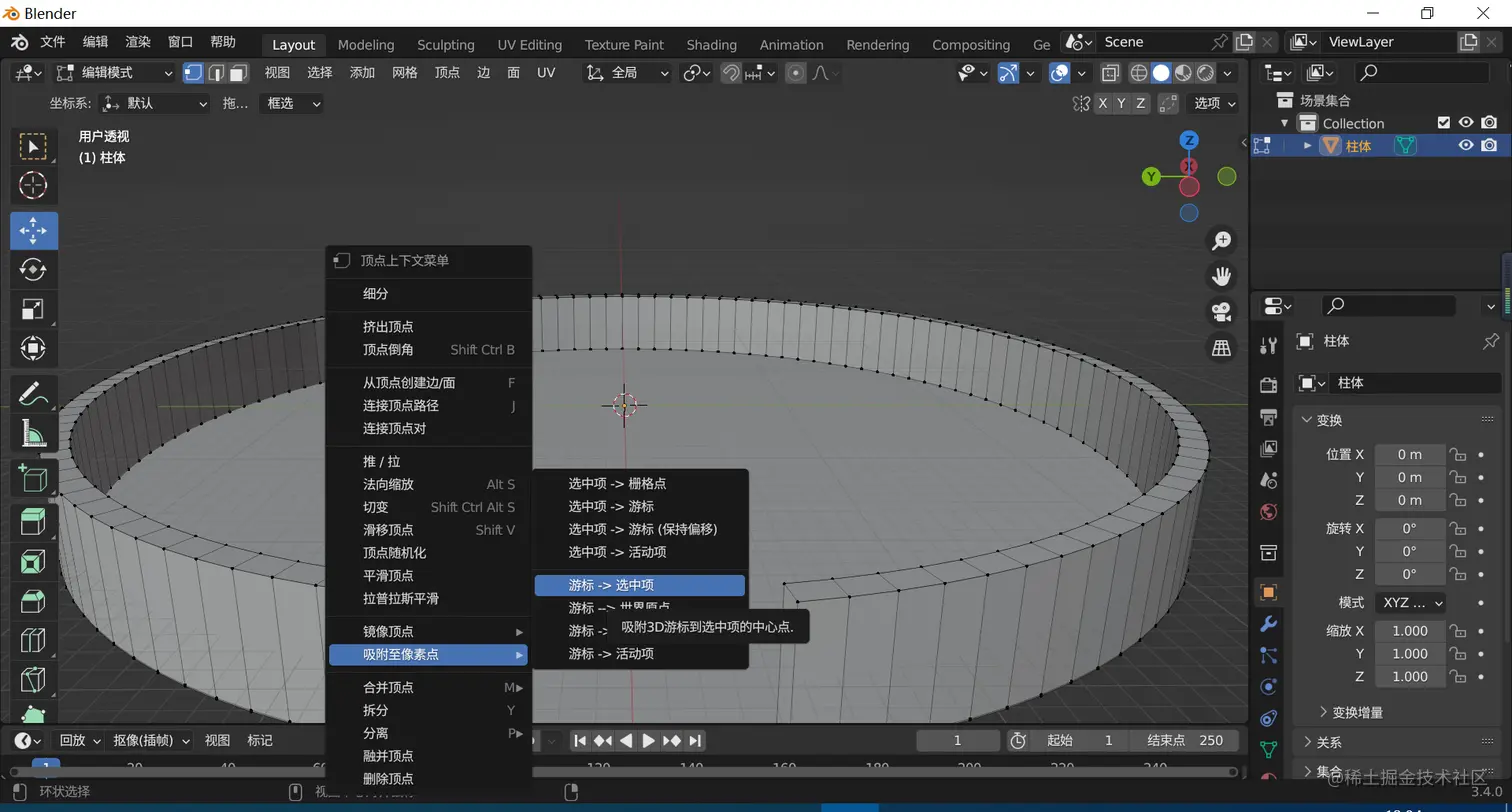Select the Transform tool
1512x812 pixels.
pos(33,348)
